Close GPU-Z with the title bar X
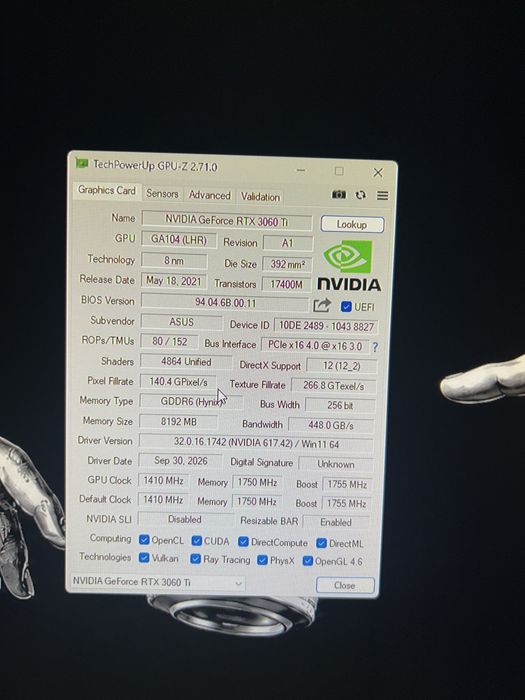Image resolution: width=525 pixels, height=700 pixels. (x=378, y=172)
